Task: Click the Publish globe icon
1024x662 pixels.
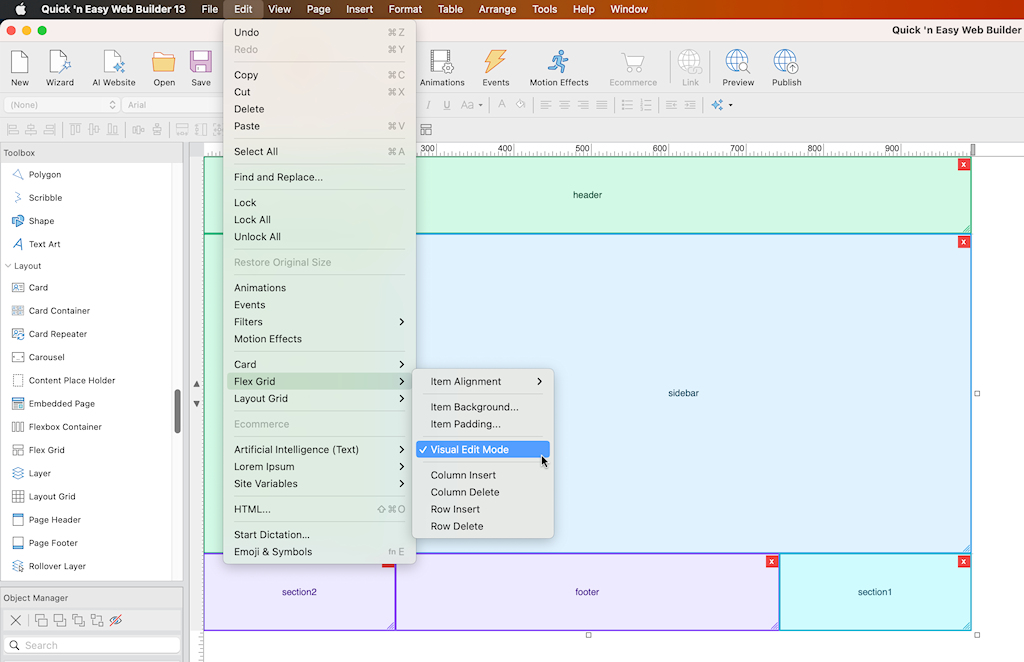Action: point(786,68)
